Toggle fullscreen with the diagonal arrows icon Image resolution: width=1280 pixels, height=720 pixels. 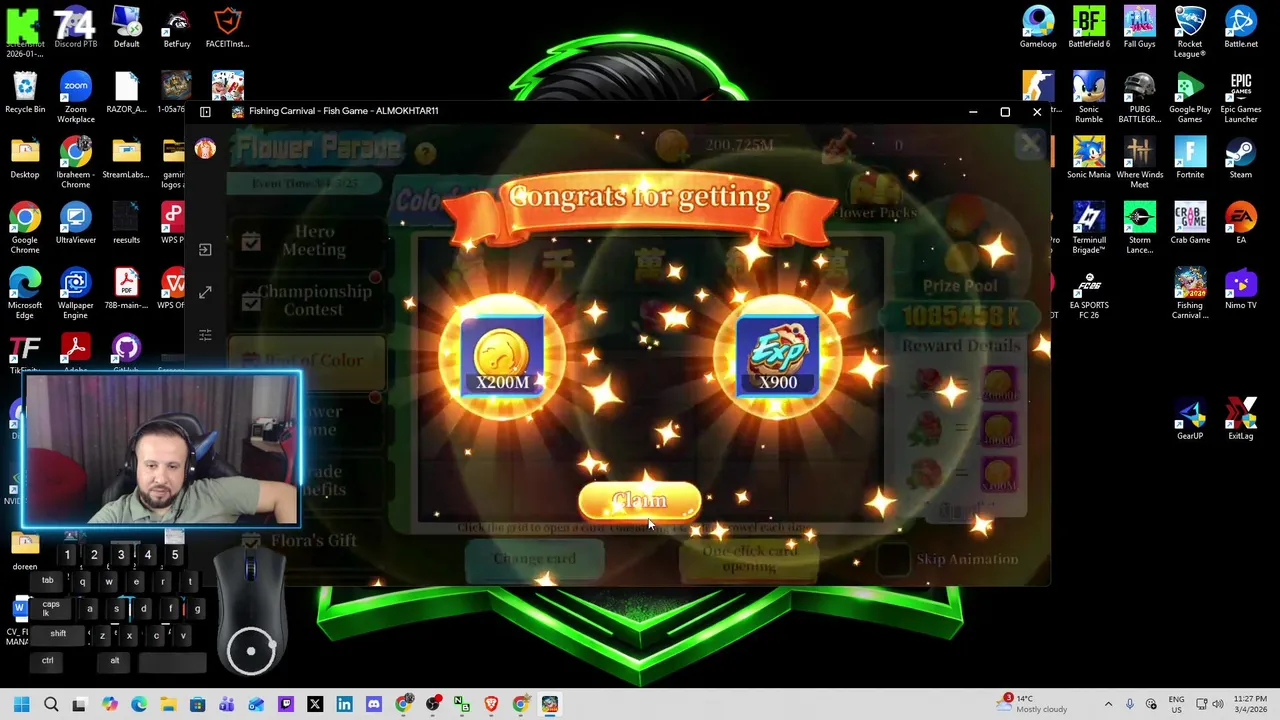pyautogui.click(x=205, y=292)
